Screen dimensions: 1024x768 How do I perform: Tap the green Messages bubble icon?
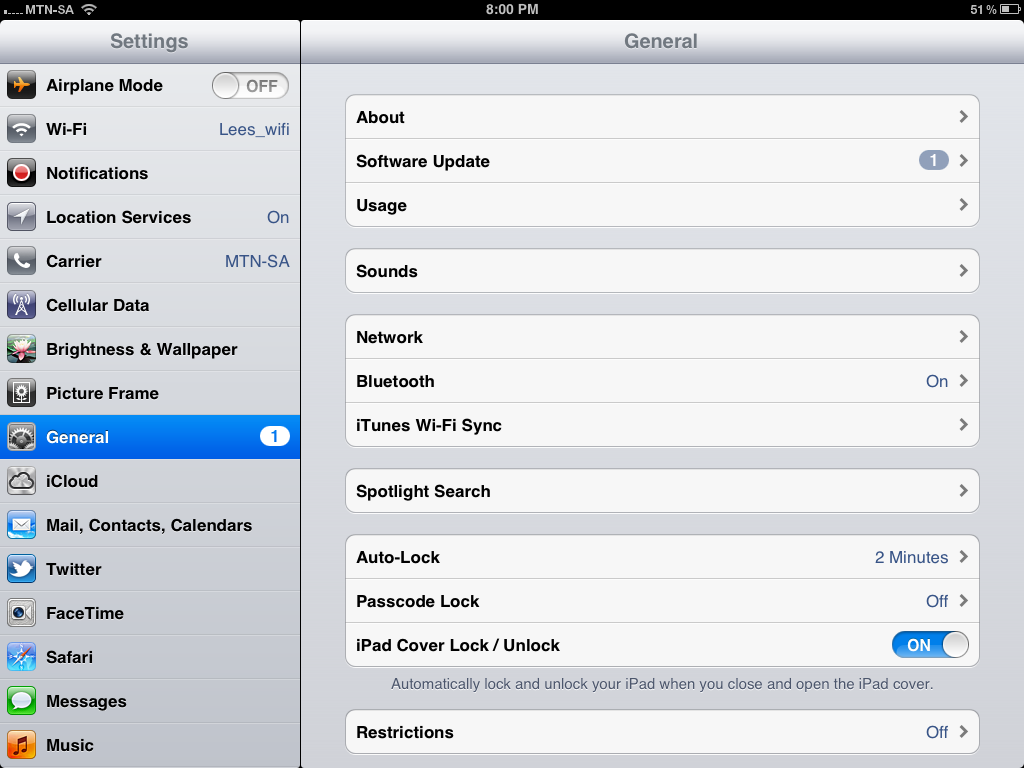[x=22, y=701]
